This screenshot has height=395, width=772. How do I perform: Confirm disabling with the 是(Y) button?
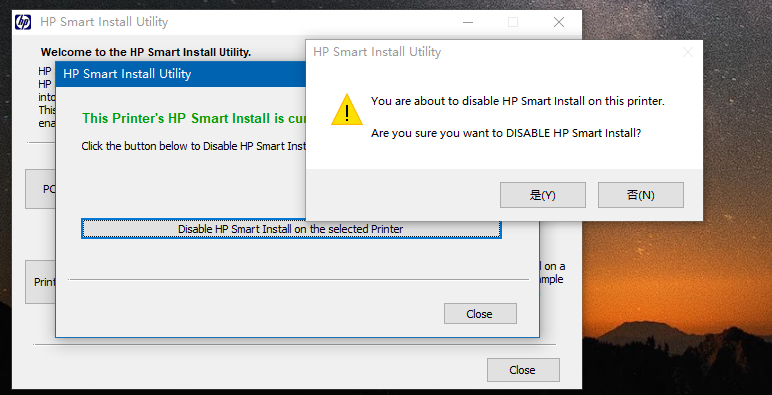click(x=543, y=195)
